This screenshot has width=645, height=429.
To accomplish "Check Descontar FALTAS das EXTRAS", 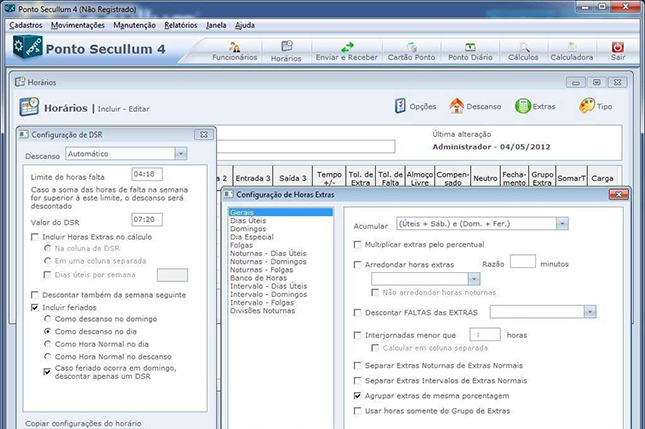I will pos(357,313).
